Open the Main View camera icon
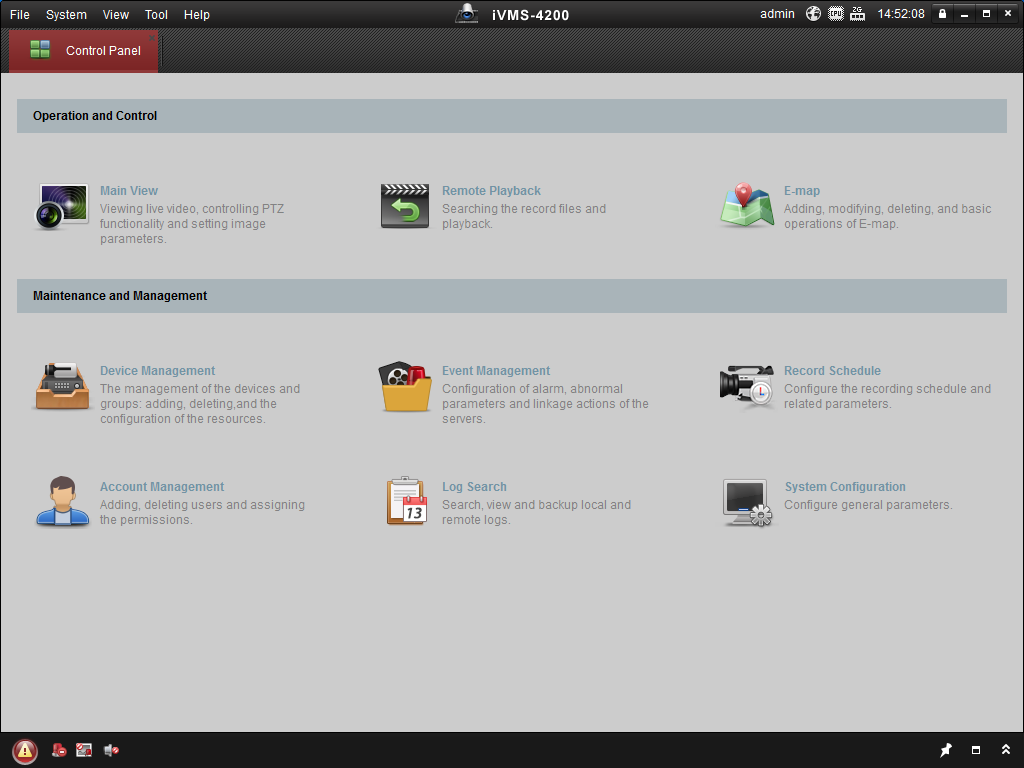Viewport: 1024px width, 768px height. click(x=61, y=207)
